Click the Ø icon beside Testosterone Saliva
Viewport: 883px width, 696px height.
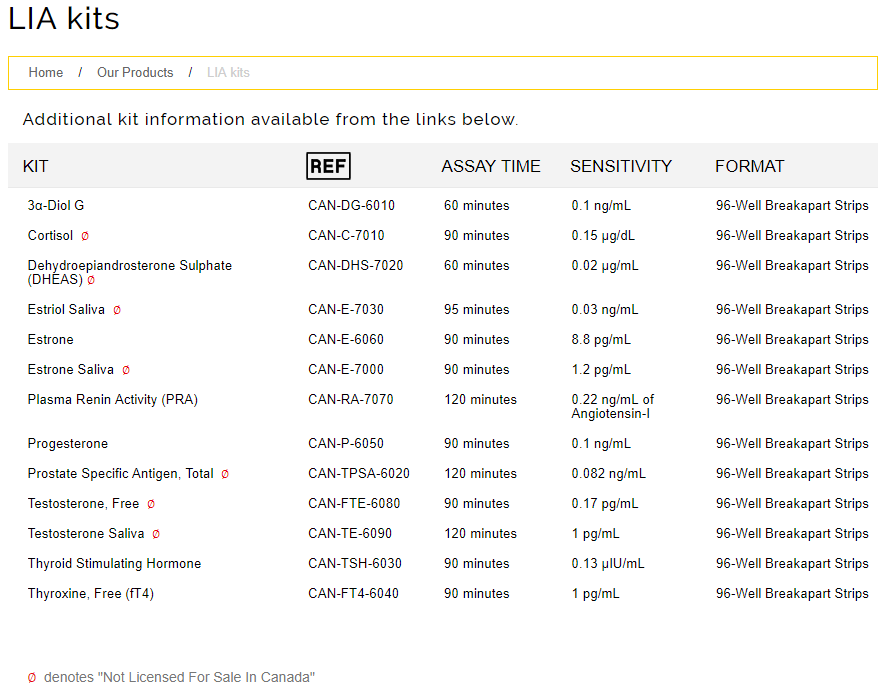click(x=156, y=534)
